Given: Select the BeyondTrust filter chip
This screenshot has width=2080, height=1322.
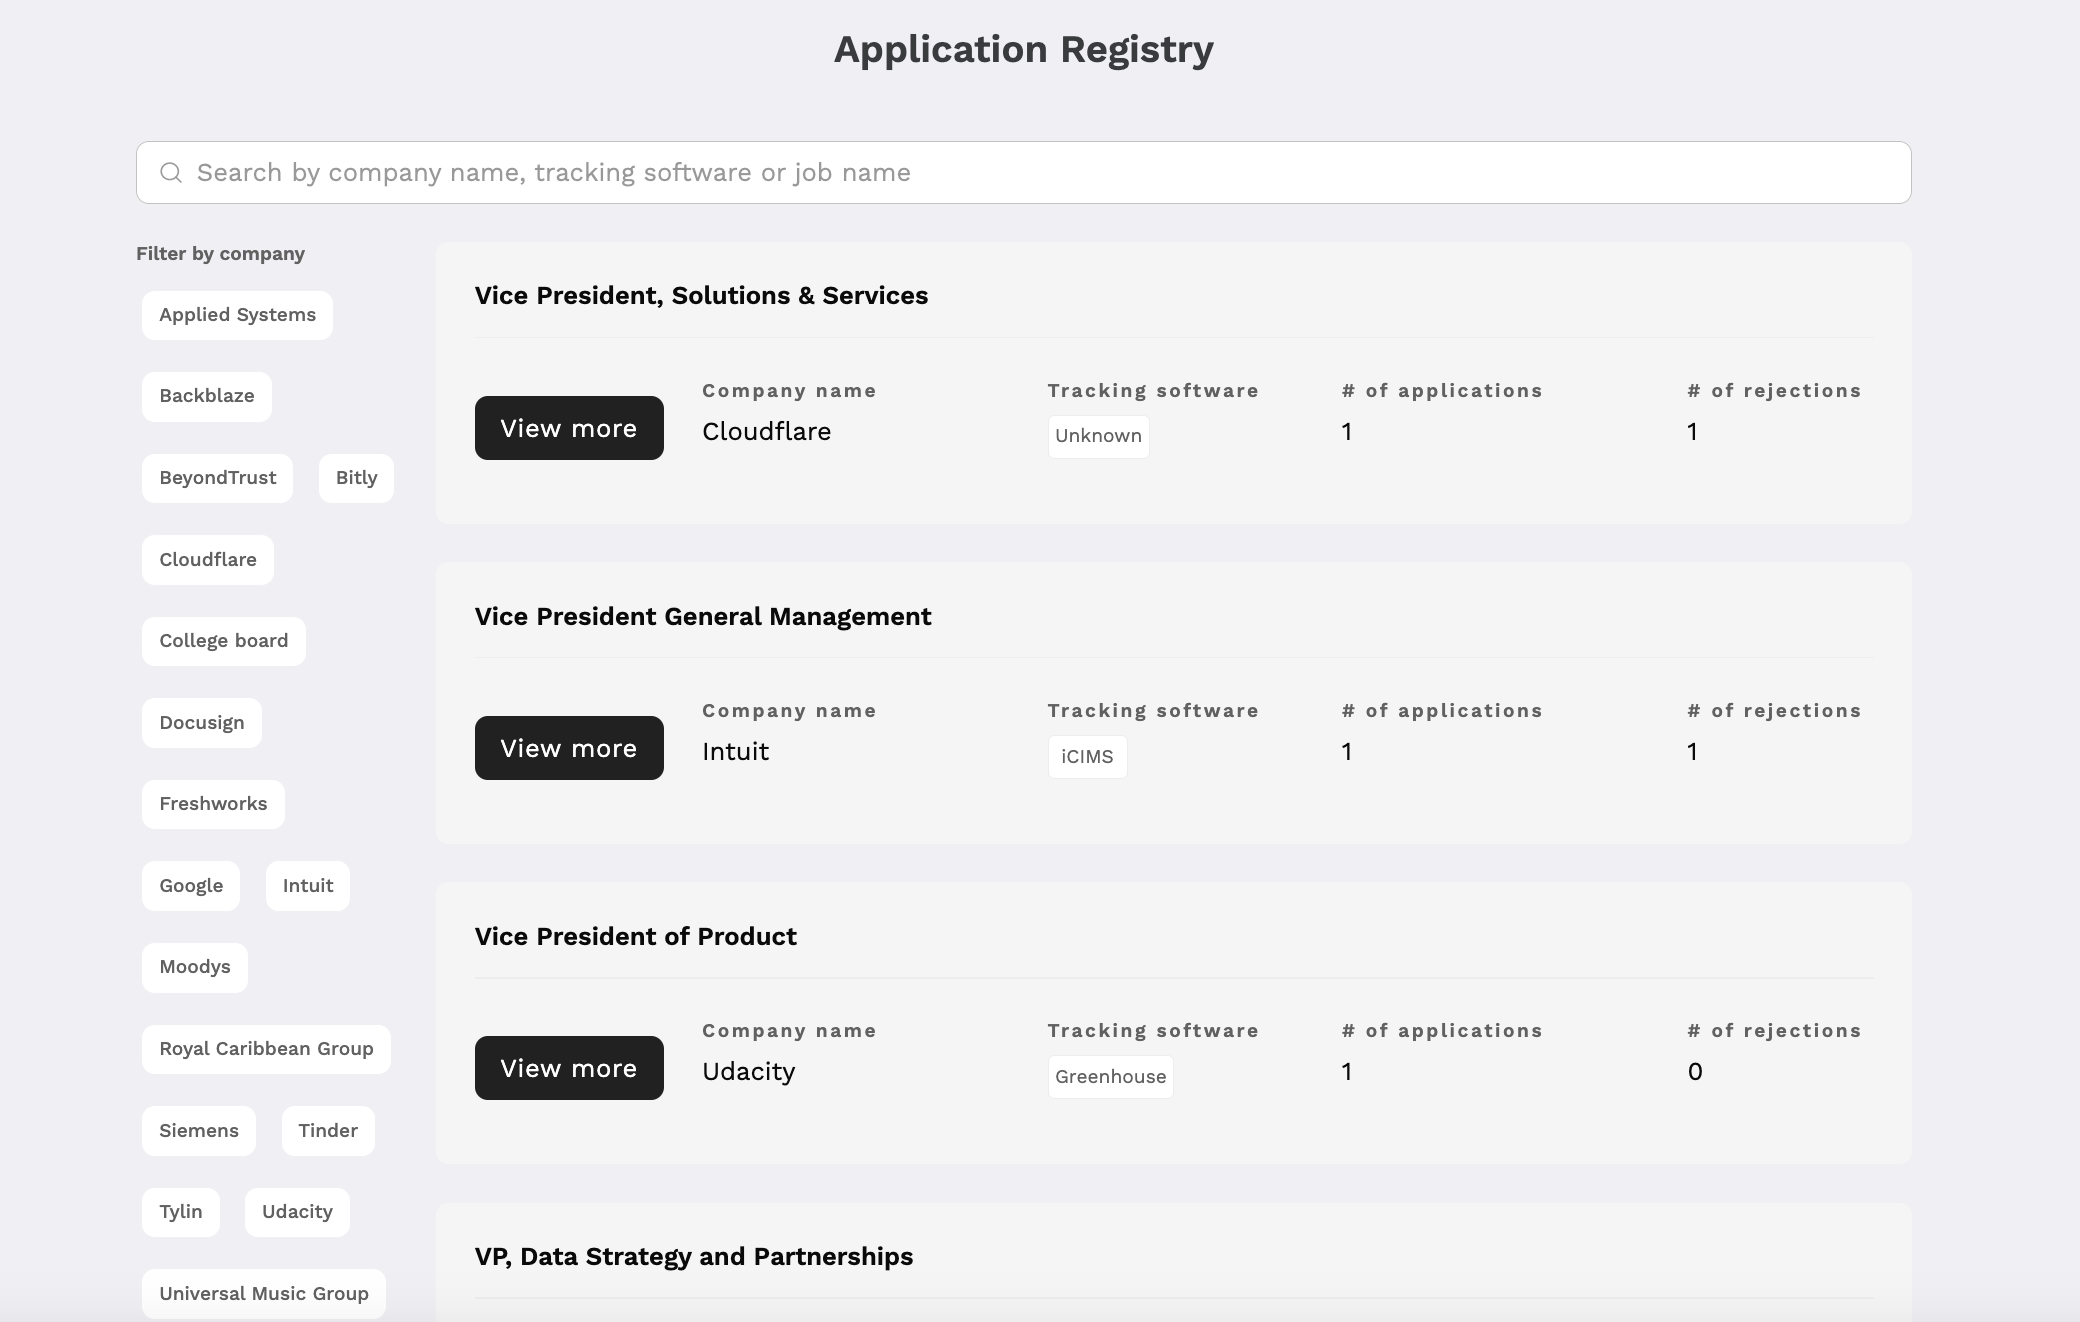Looking at the screenshot, I should (x=217, y=478).
